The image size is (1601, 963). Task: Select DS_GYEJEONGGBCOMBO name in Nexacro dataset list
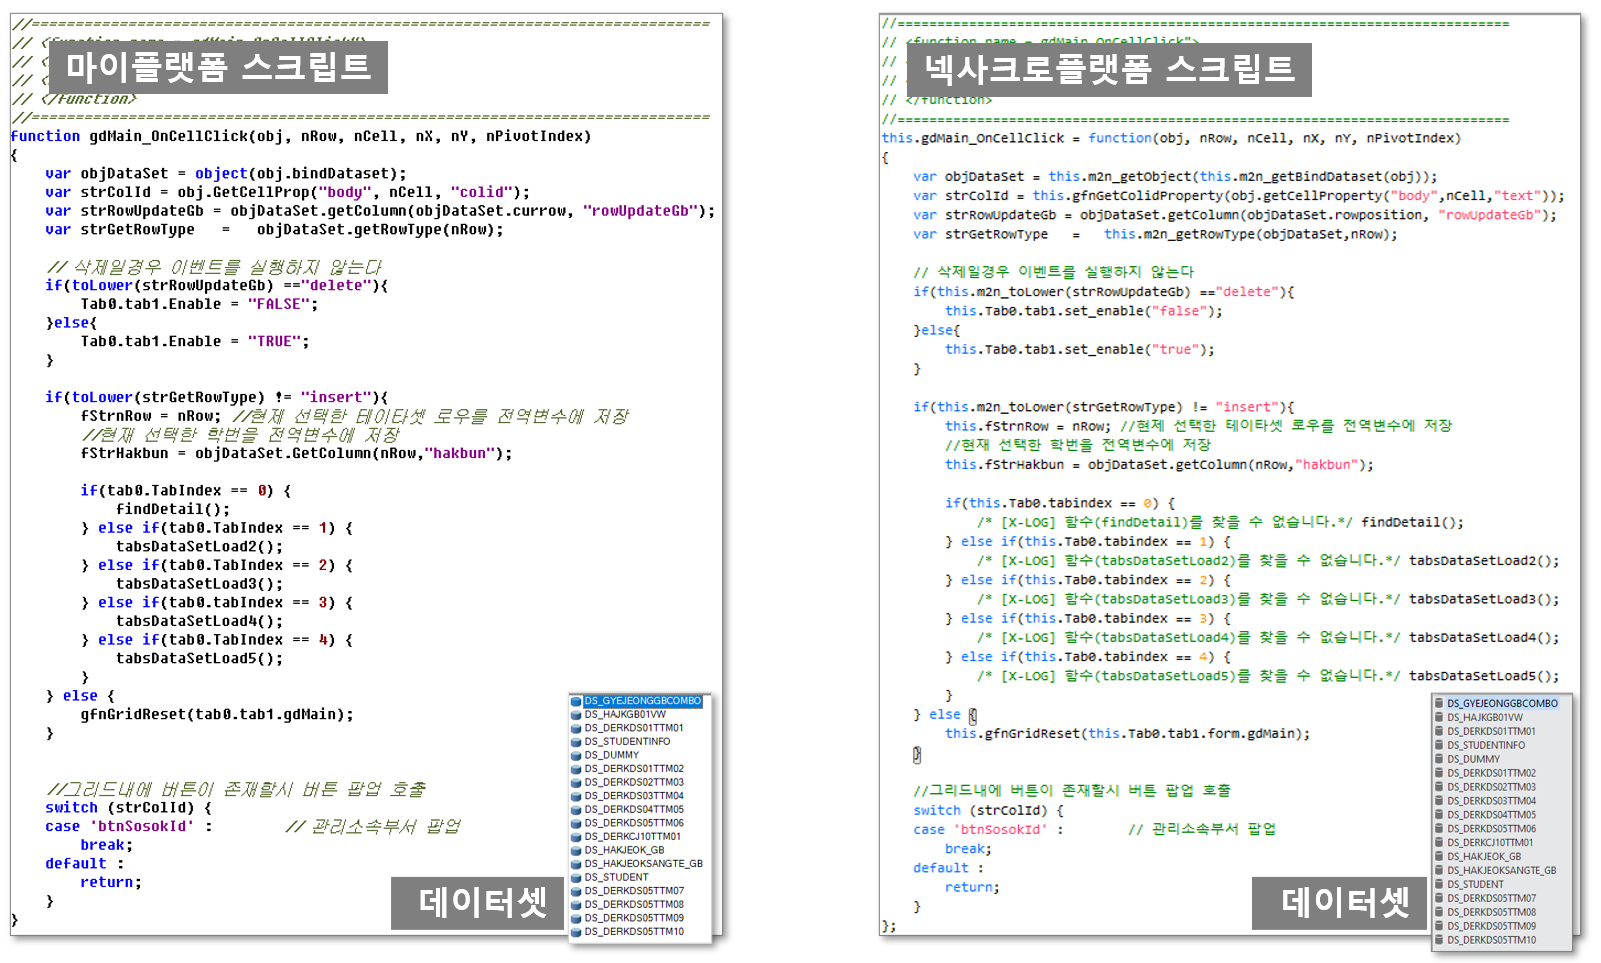pyautogui.click(x=1502, y=703)
